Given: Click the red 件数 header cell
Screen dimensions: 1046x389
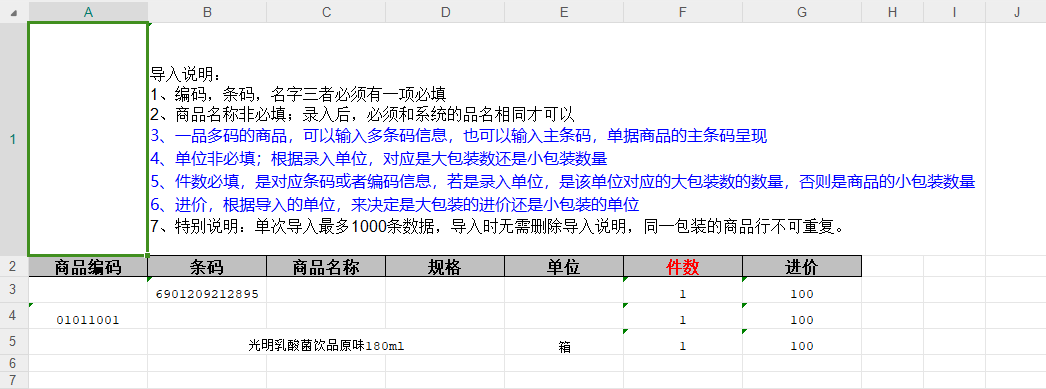Looking at the screenshot, I should point(683,267).
